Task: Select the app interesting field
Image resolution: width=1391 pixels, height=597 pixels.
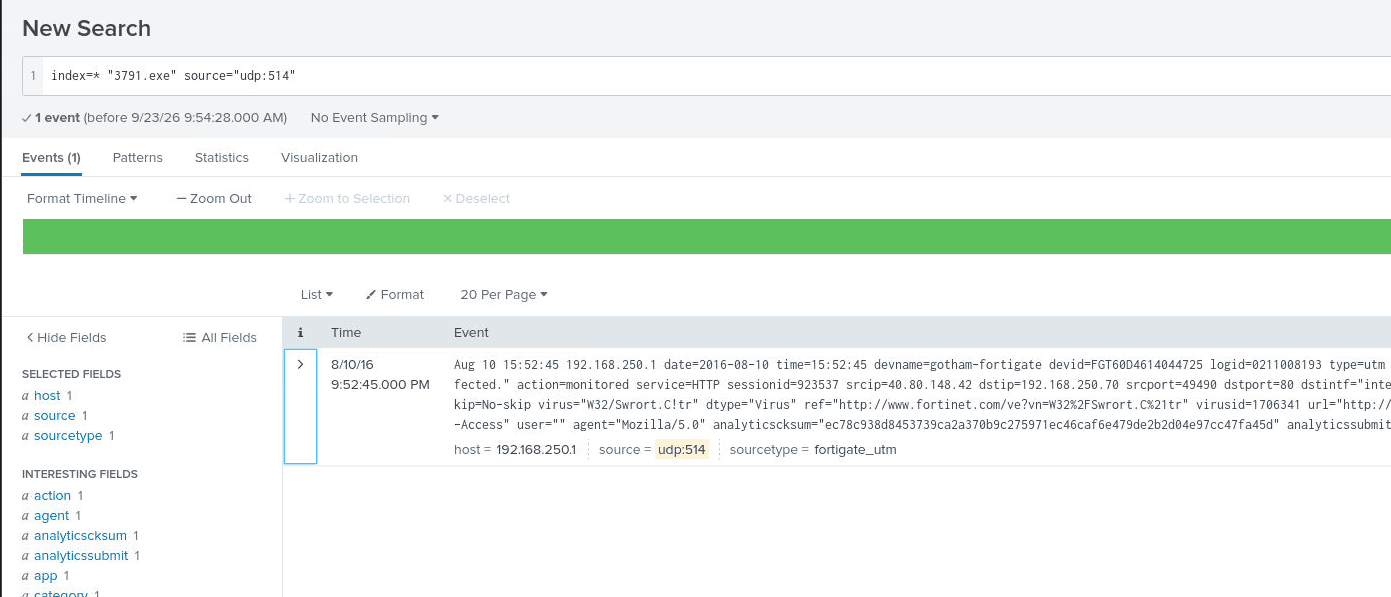Action: coord(45,575)
